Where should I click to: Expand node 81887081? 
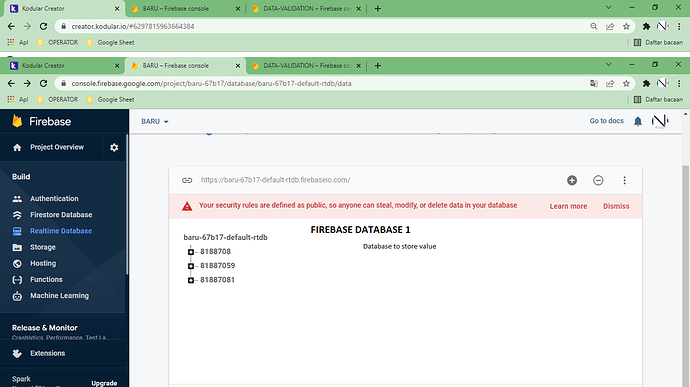click(191, 280)
